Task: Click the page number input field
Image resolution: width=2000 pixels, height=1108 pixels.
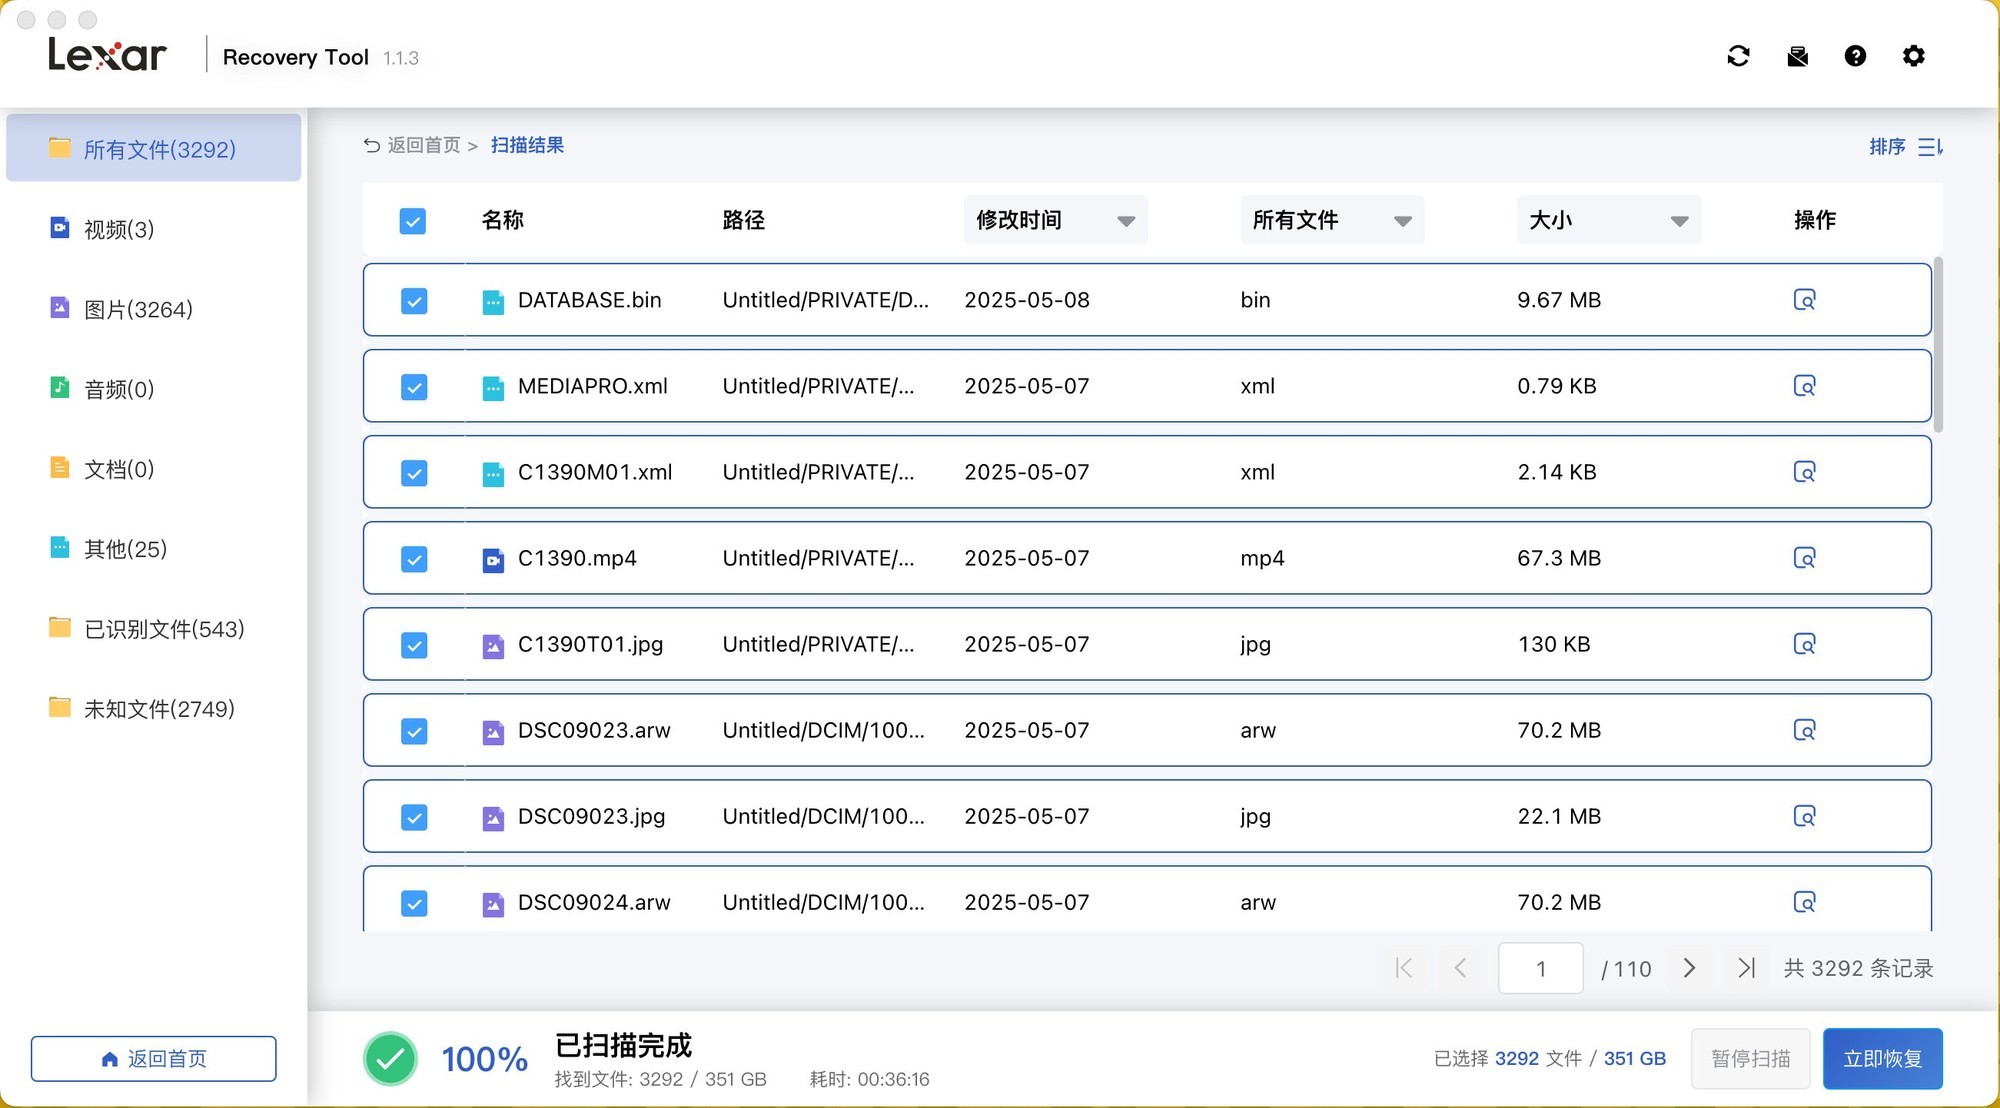Action: 1540,968
